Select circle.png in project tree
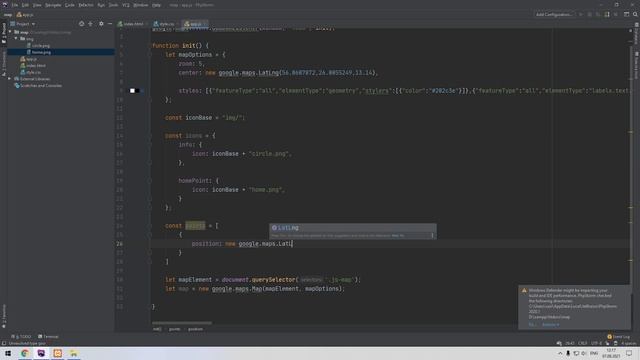This screenshot has width=640, height=360. (x=40, y=46)
